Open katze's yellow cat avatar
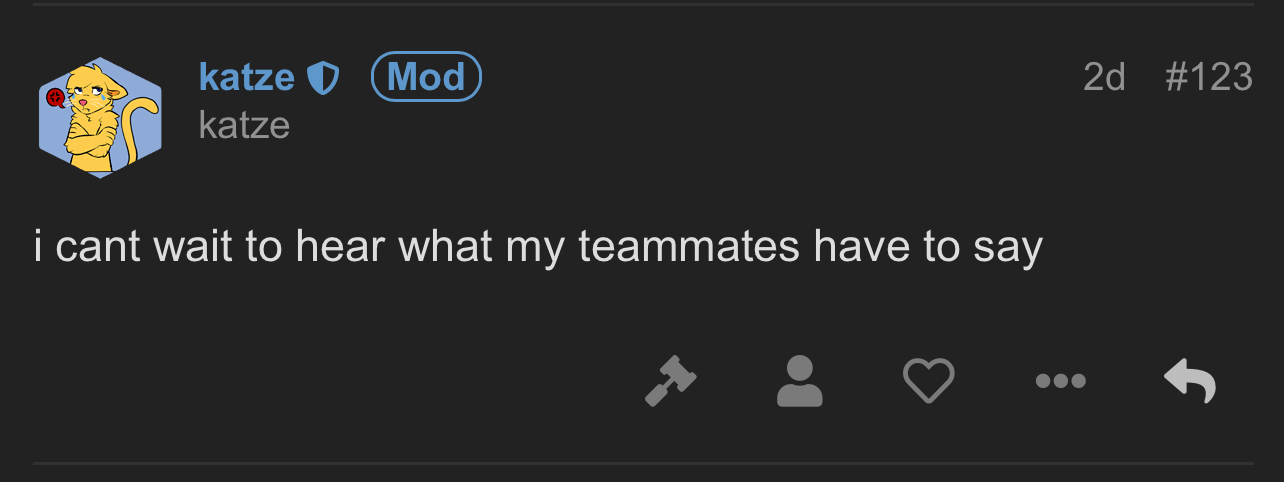The width and height of the screenshot is (1284, 482). [x=100, y=118]
